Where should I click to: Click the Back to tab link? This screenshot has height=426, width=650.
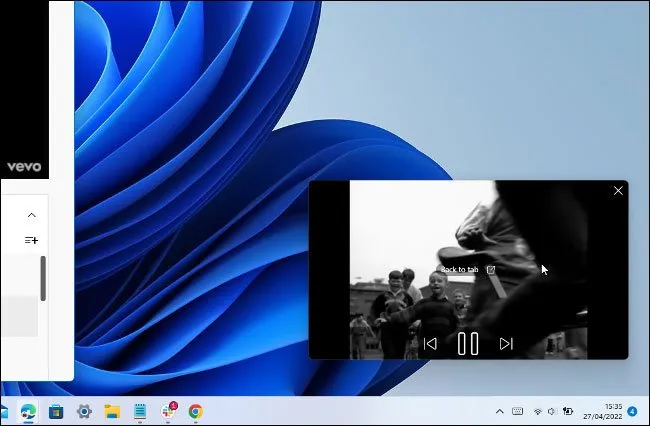pos(460,270)
